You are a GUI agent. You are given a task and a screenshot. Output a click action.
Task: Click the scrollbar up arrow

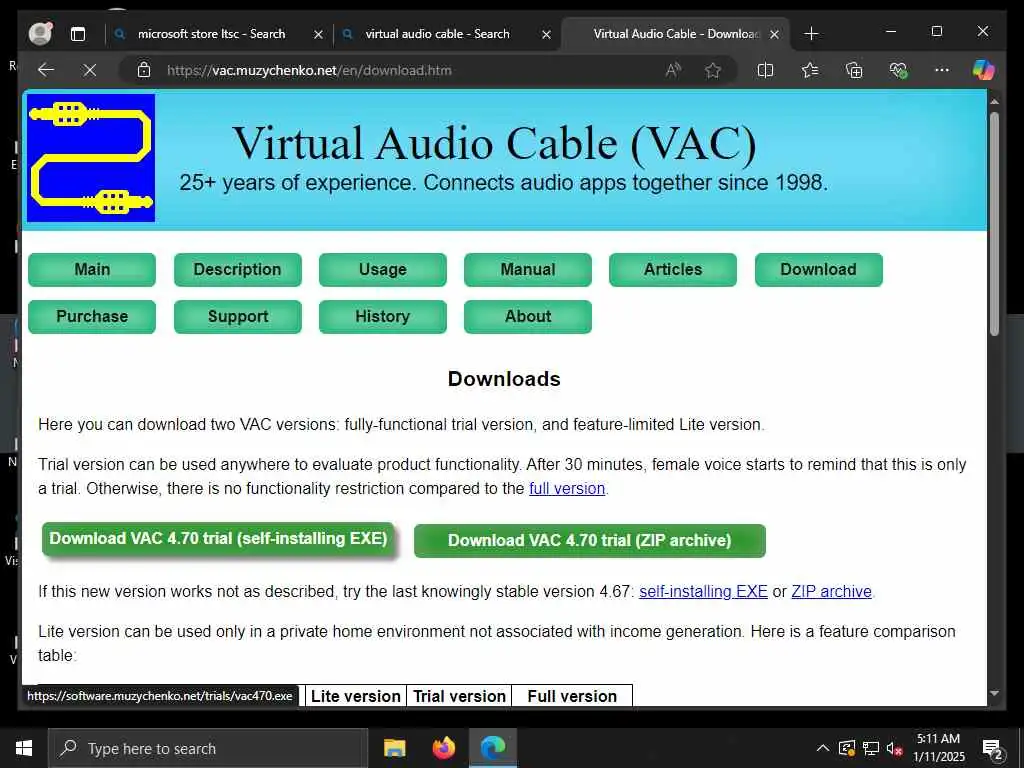click(x=994, y=101)
